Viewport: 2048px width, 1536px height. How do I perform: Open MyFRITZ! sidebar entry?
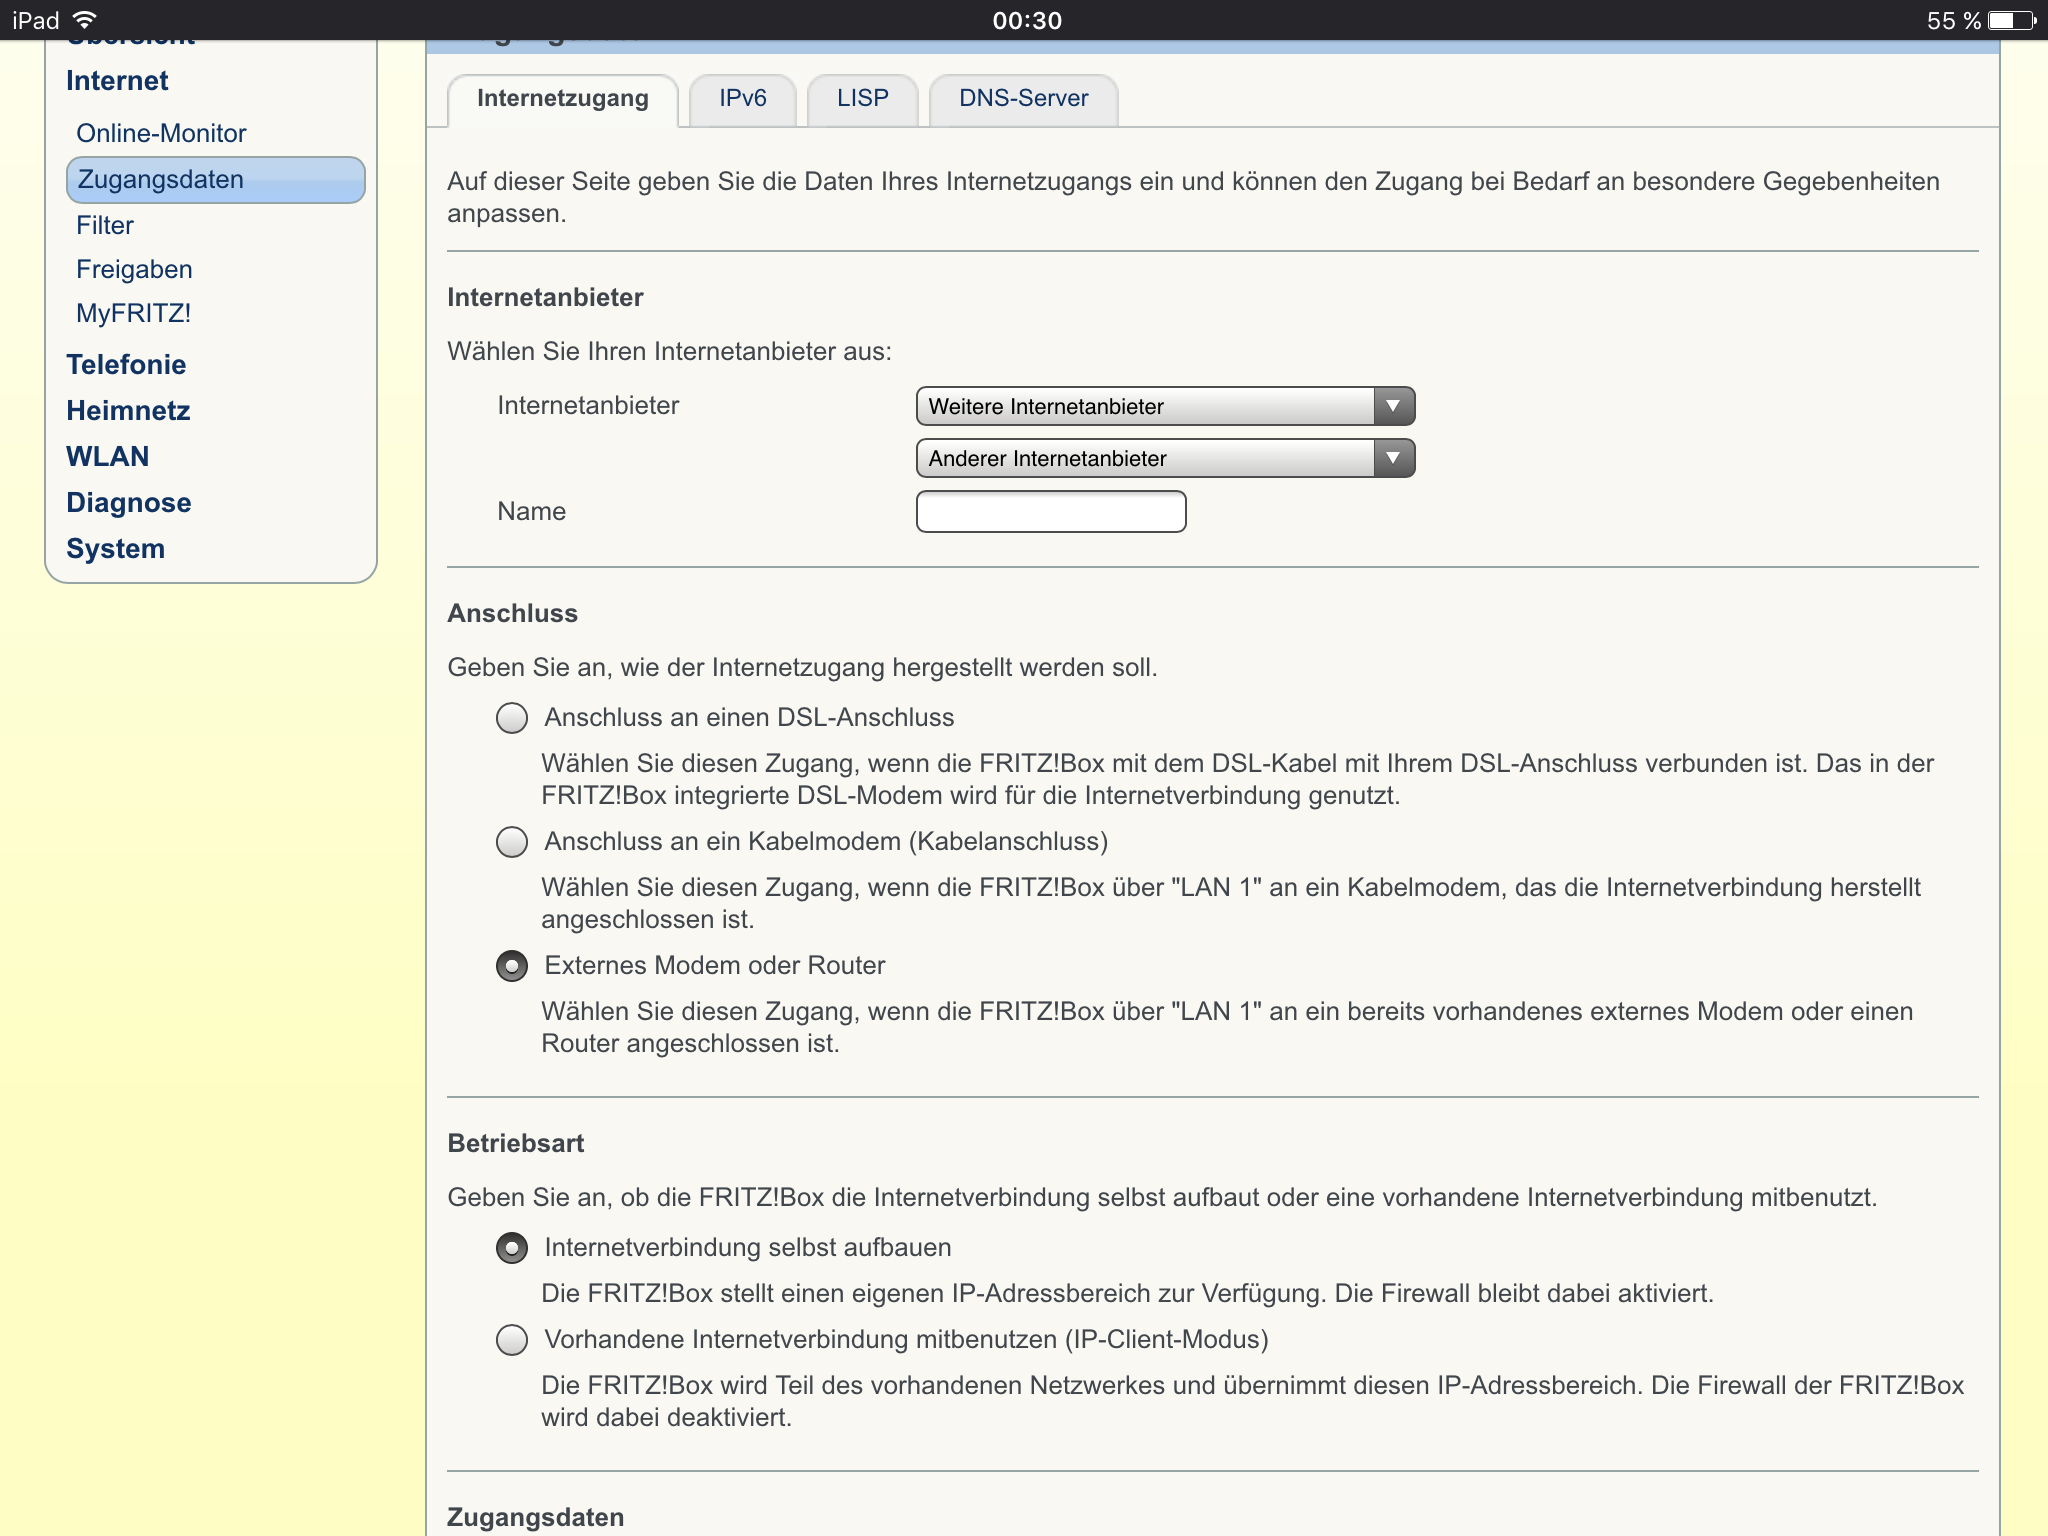pyautogui.click(x=133, y=313)
